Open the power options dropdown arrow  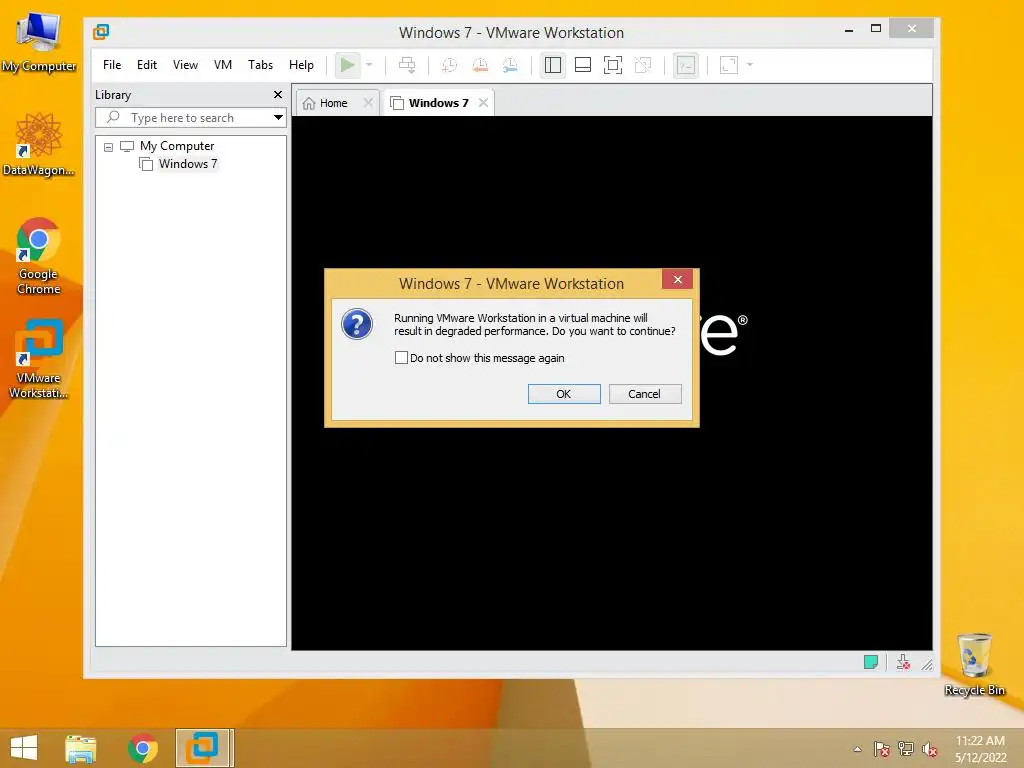click(370, 65)
